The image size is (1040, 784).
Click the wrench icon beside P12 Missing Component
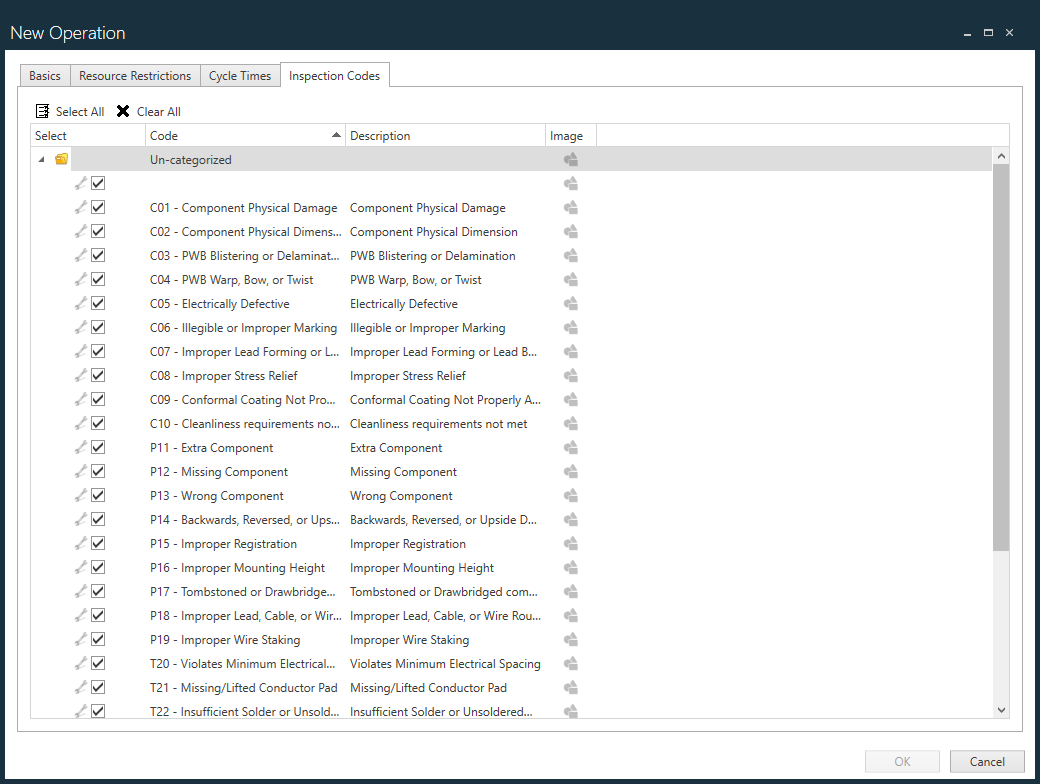point(80,471)
